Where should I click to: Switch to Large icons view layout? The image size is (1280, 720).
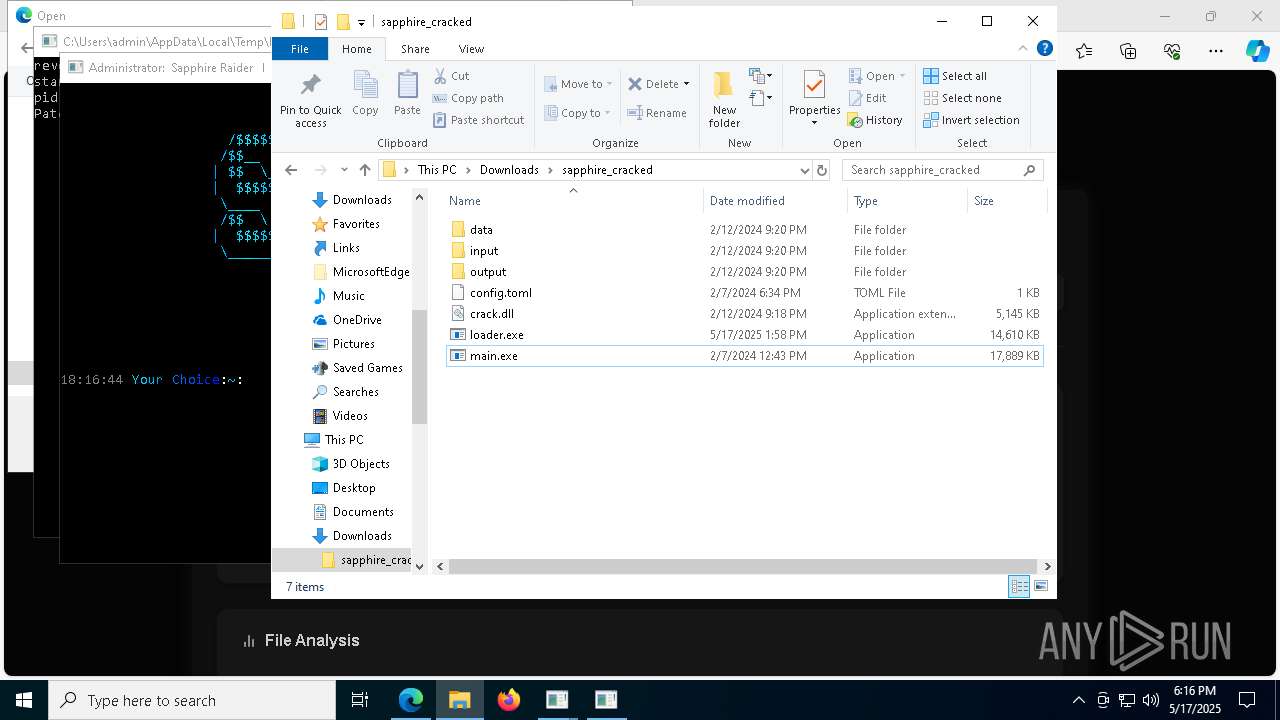click(x=1041, y=587)
